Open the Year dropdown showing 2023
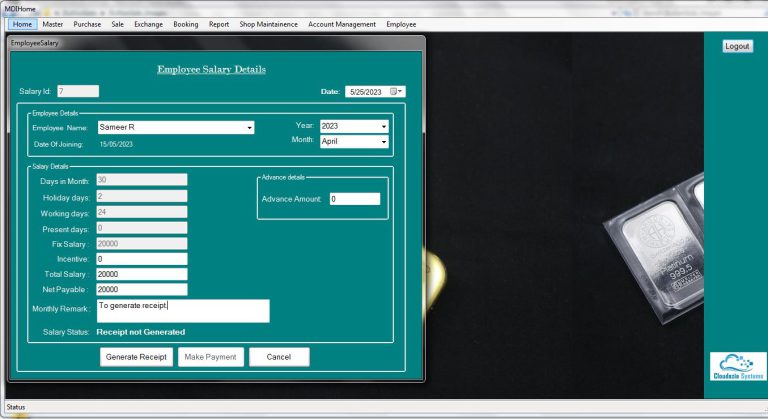768x419 pixels. (x=383, y=126)
